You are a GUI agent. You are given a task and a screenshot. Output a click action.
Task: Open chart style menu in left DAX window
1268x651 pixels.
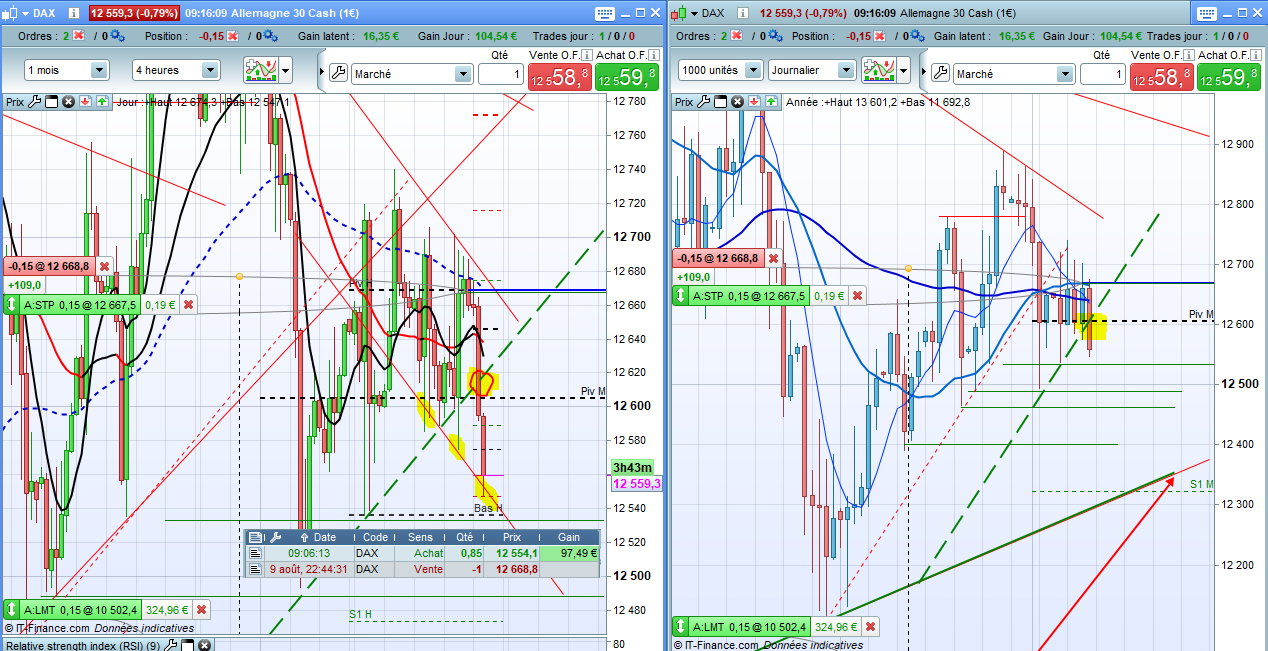coord(16,13)
